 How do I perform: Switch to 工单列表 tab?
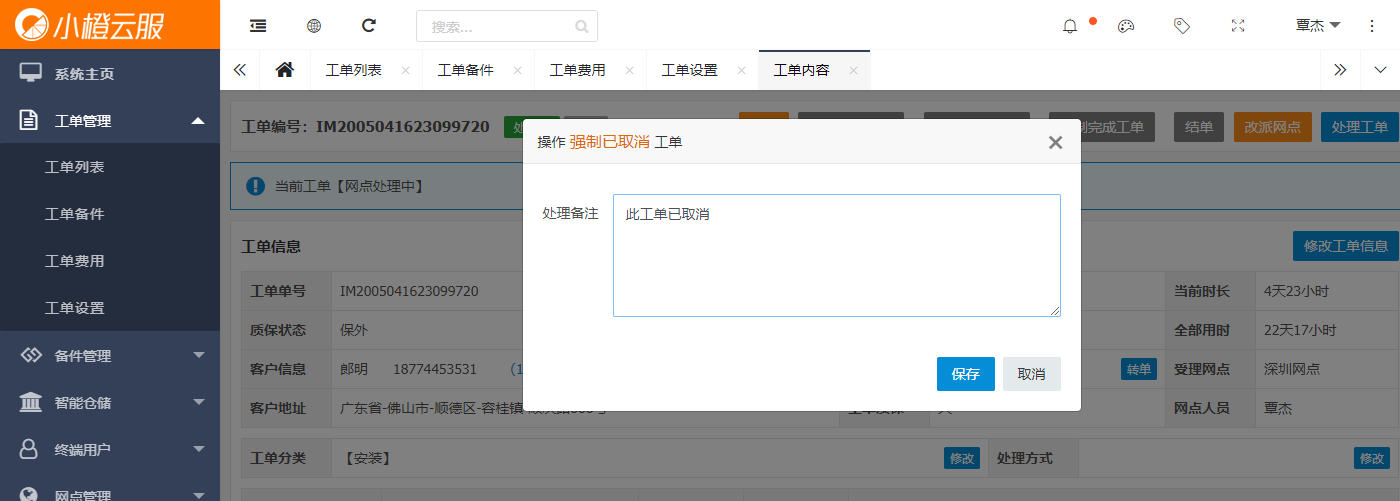pyautogui.click(x=354, y=70)
